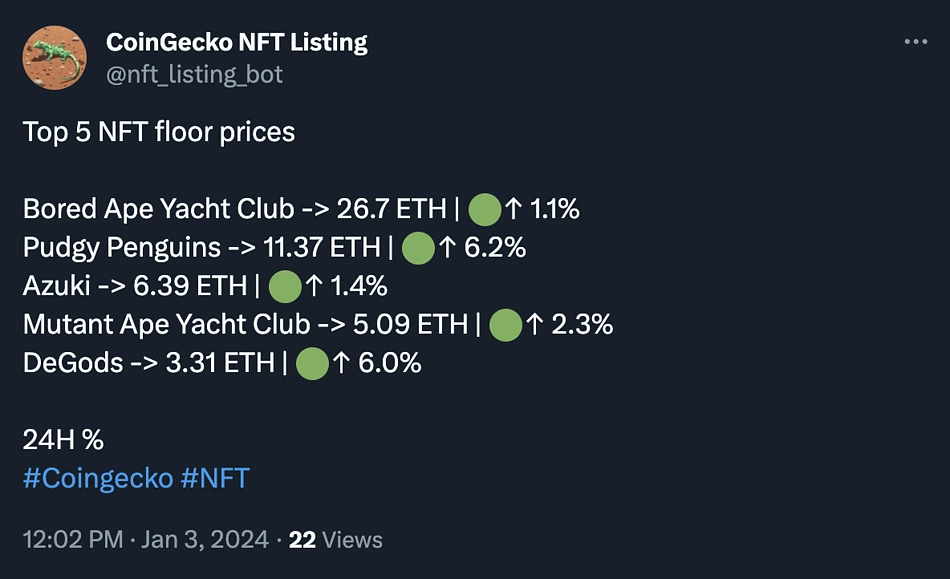The width and height of the screenshot is (950, 579).
Task: Click green circle on Bored Ape Yacht Club line
Action: coord(485,210)
